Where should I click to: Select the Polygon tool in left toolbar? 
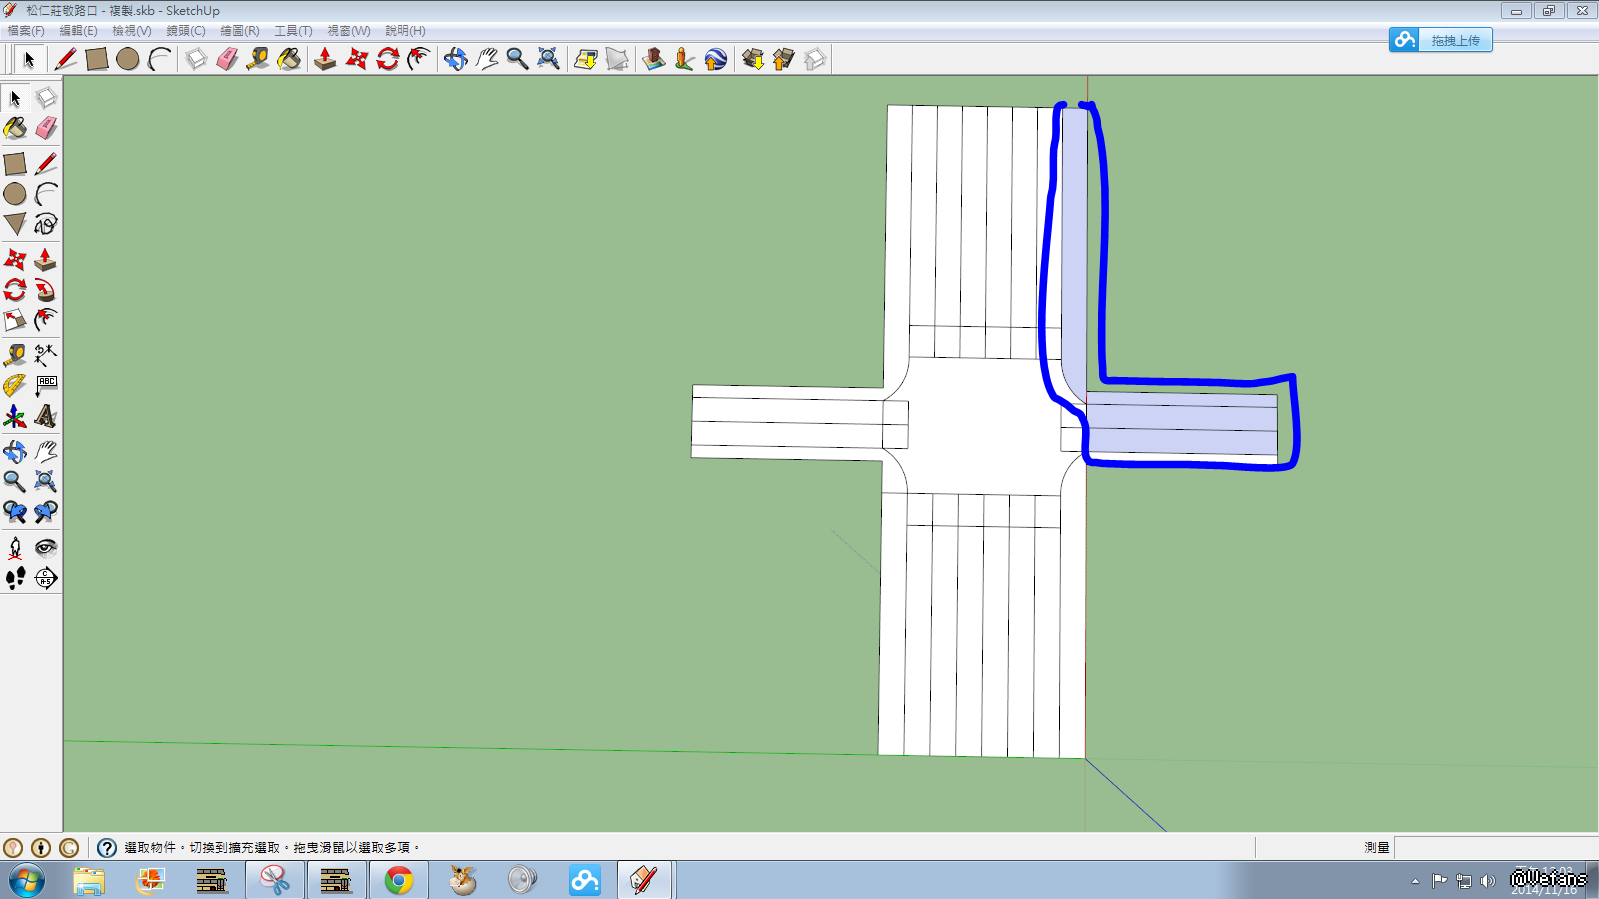(x=15, y=224)
